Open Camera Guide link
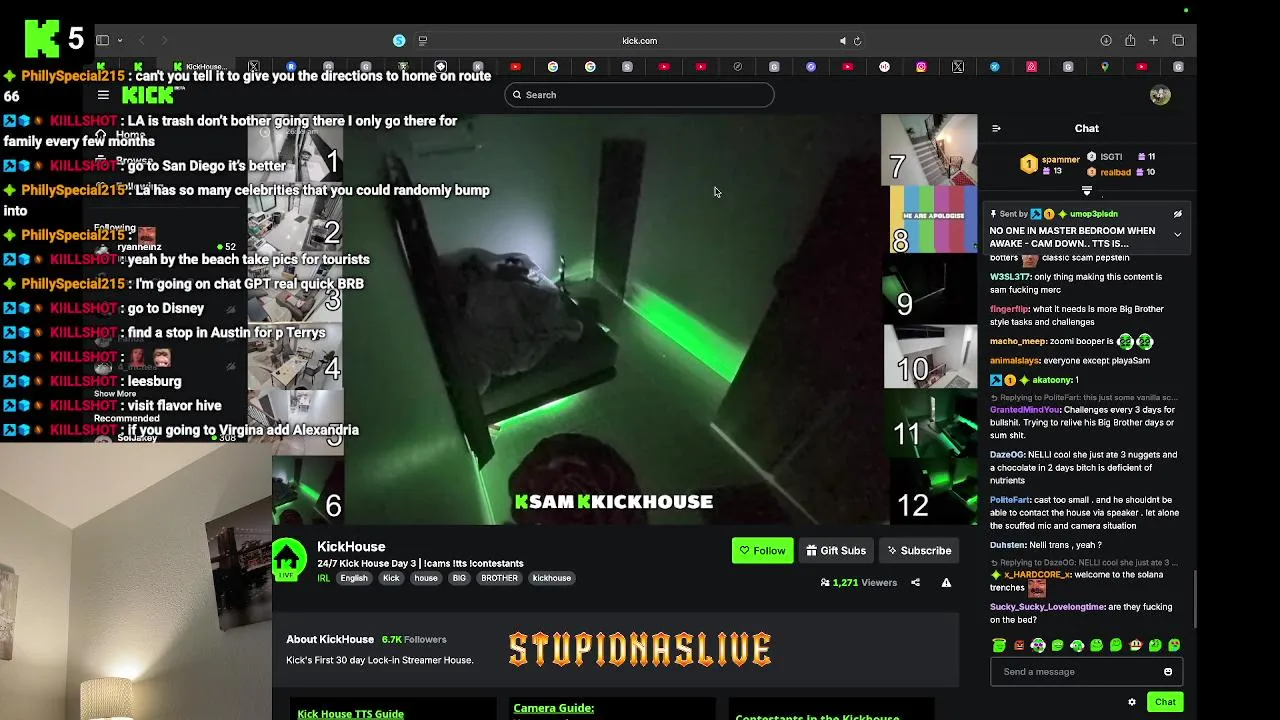 553,708
